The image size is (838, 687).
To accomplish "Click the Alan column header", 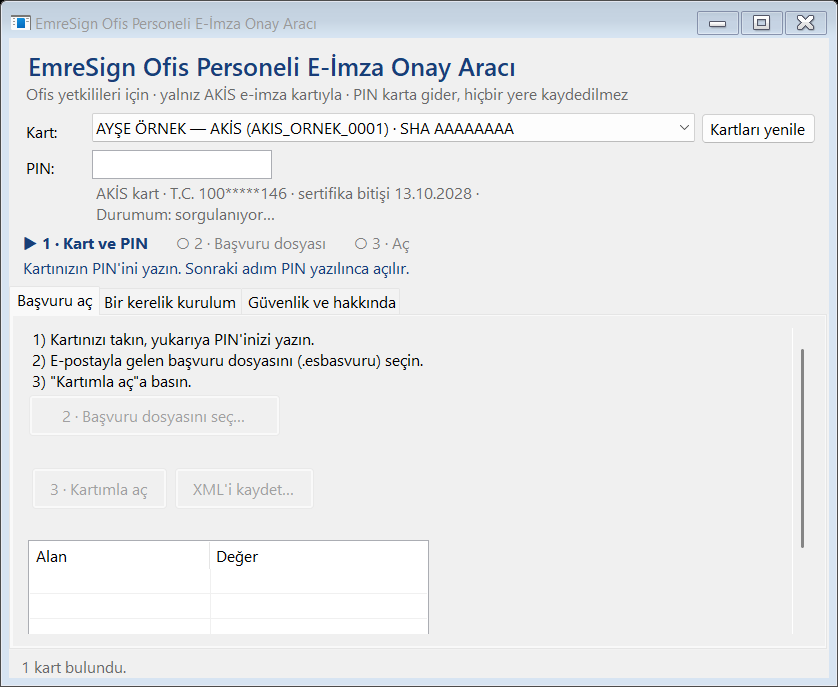I will [119, 557].
